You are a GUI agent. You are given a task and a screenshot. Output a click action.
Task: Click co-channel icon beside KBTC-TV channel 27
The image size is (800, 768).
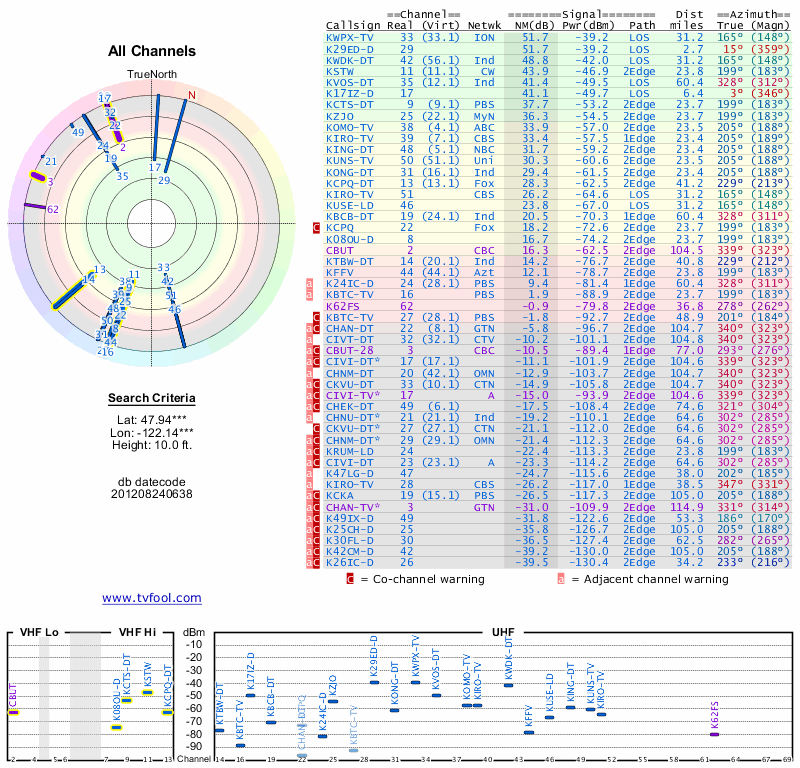[316, 317]
